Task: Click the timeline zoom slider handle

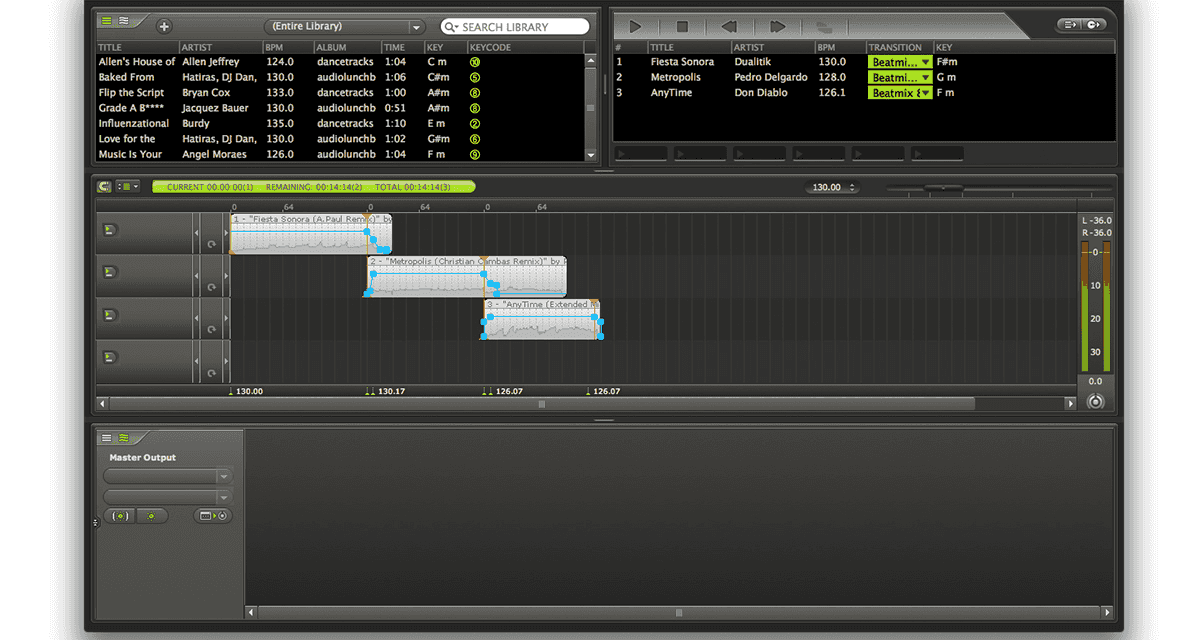Action: [943, 187]
